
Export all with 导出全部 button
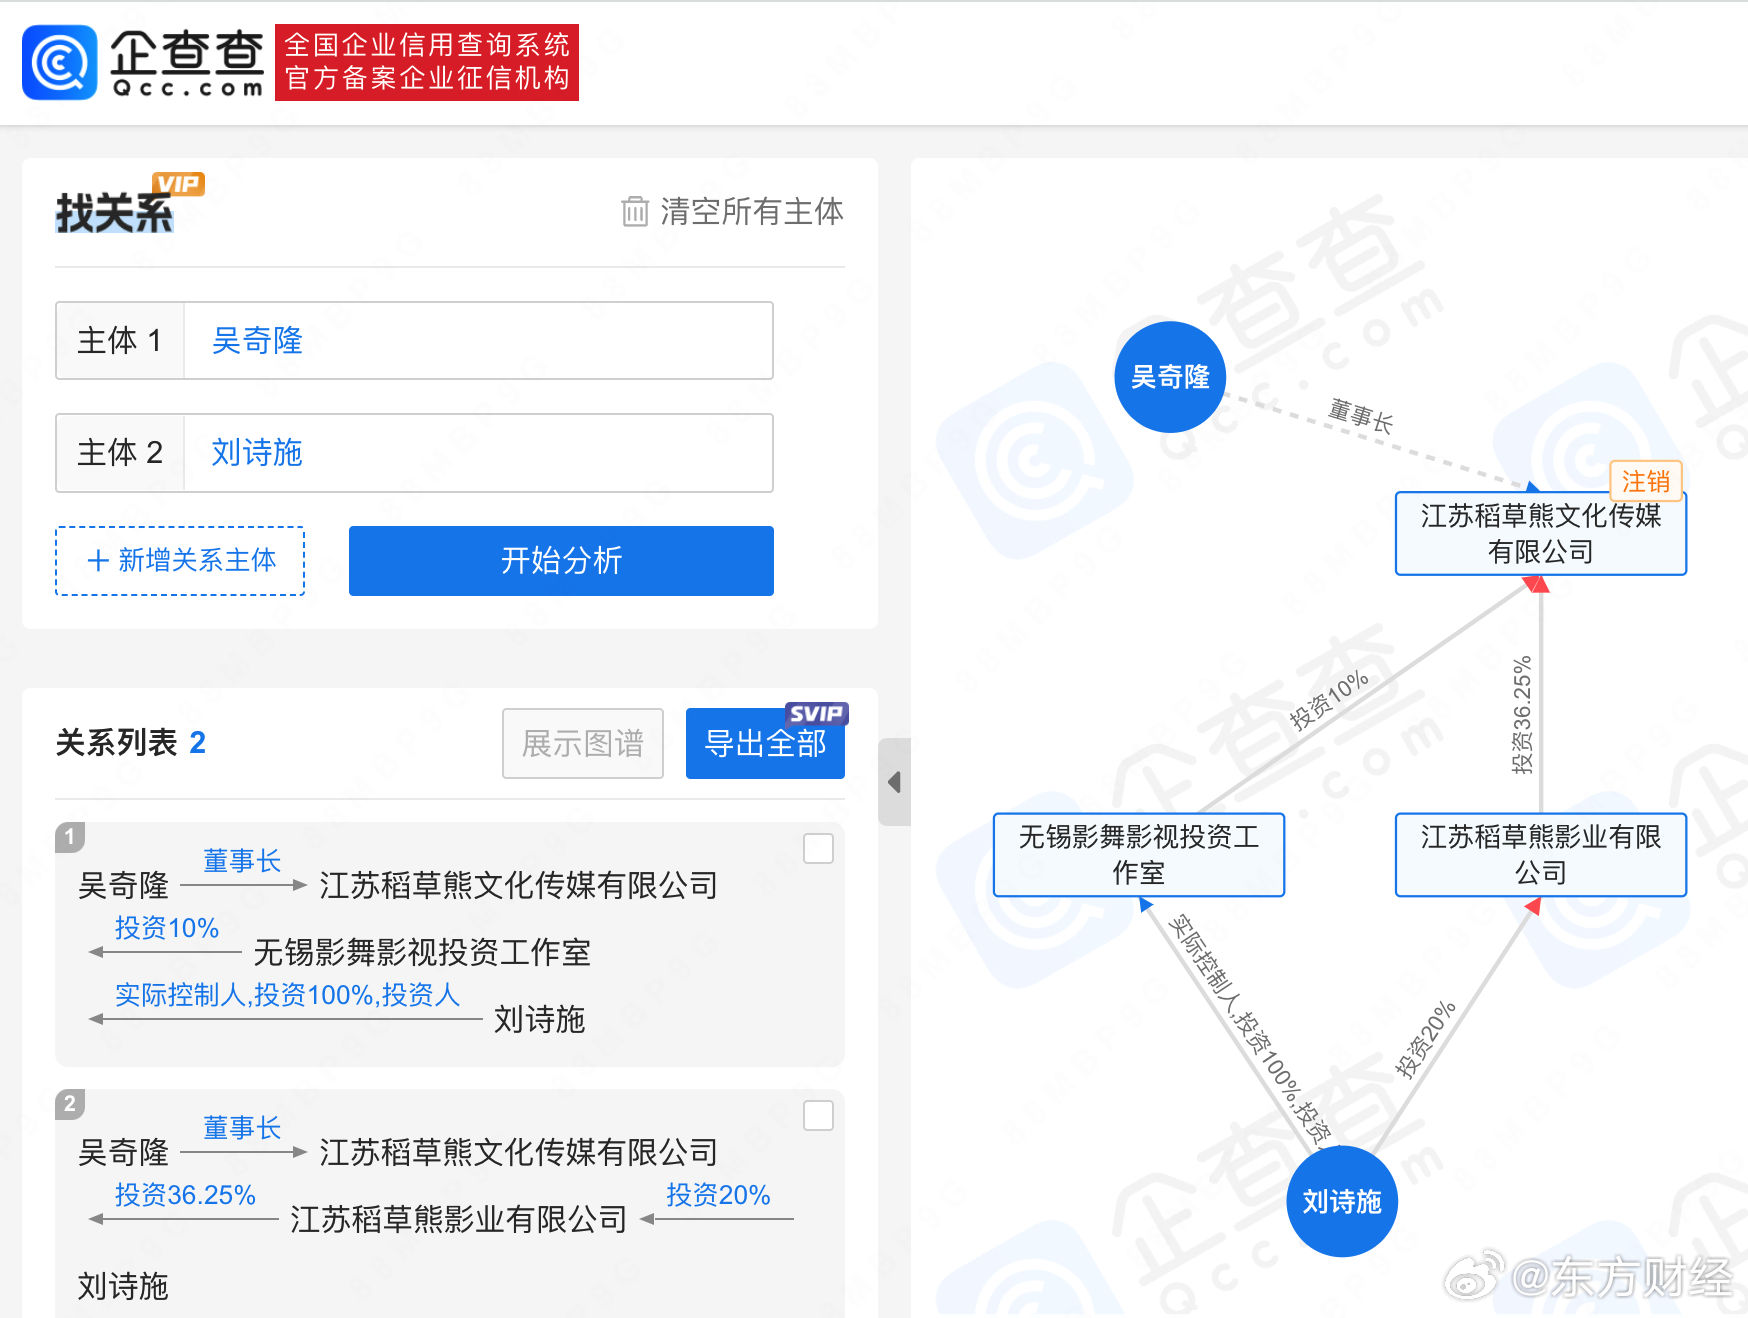[765, 743]
